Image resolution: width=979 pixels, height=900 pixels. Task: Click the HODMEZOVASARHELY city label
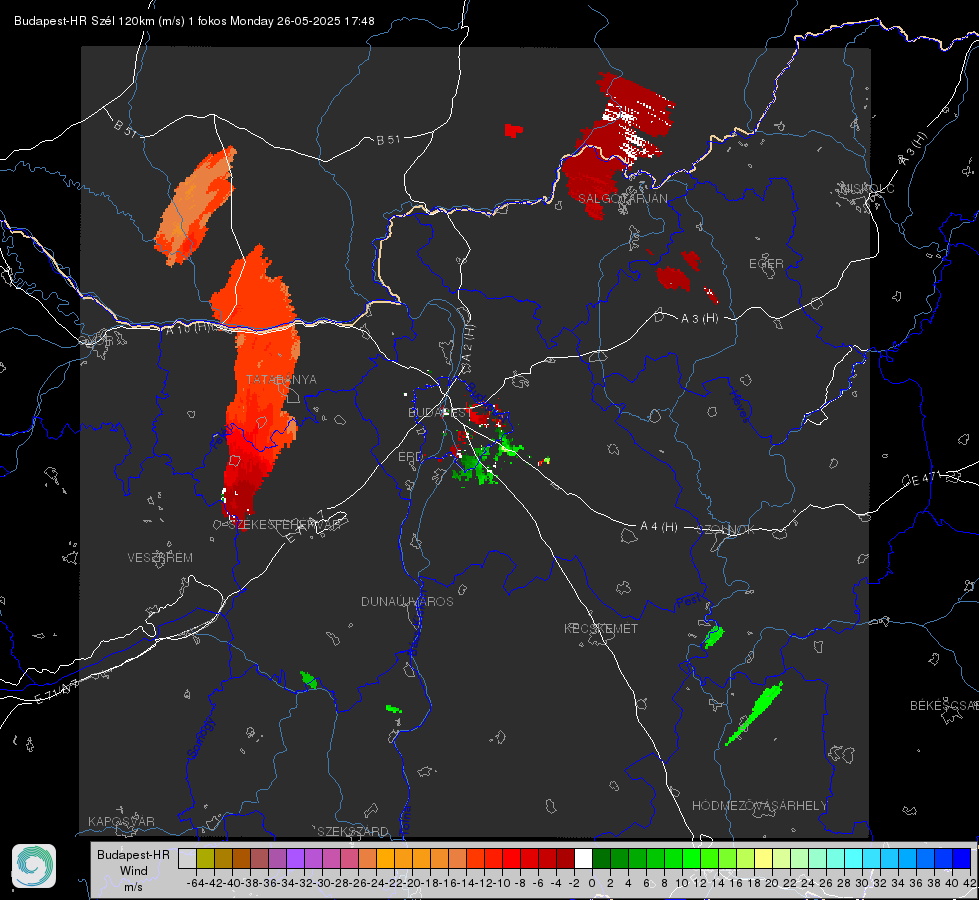pyautogui.click(x=759, y=806)
